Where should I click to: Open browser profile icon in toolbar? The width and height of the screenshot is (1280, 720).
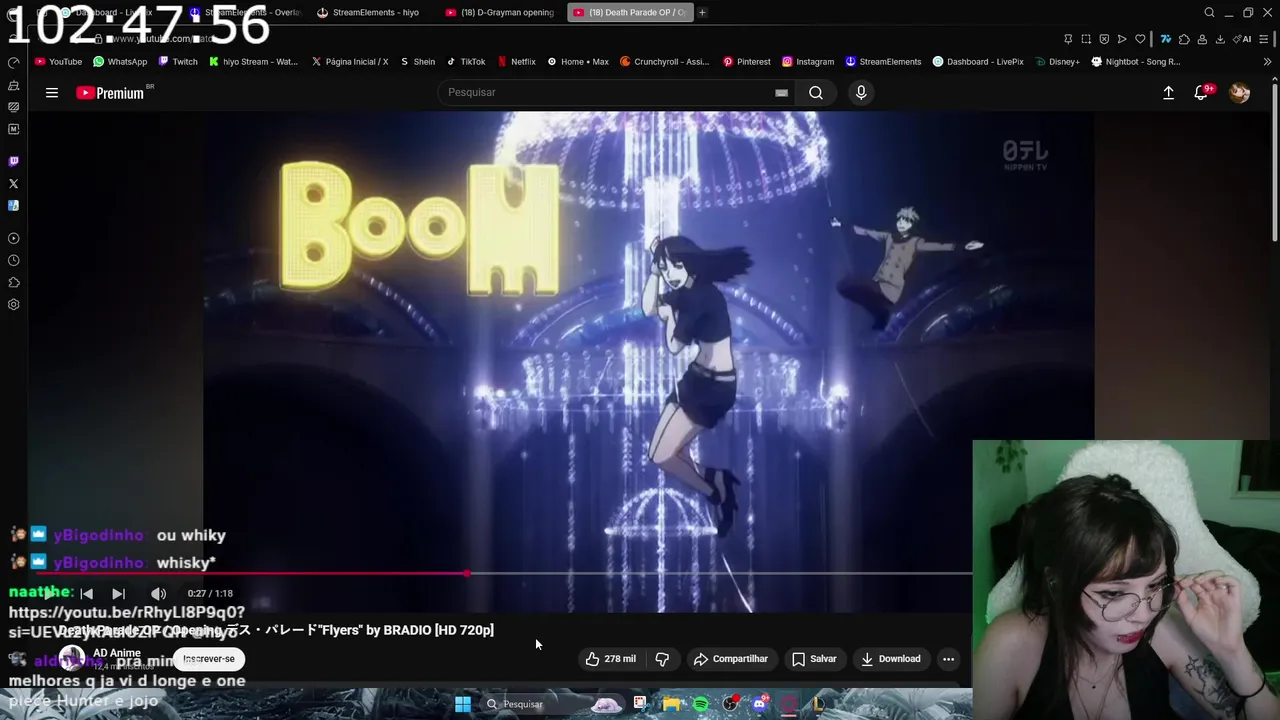point(1202,39)
